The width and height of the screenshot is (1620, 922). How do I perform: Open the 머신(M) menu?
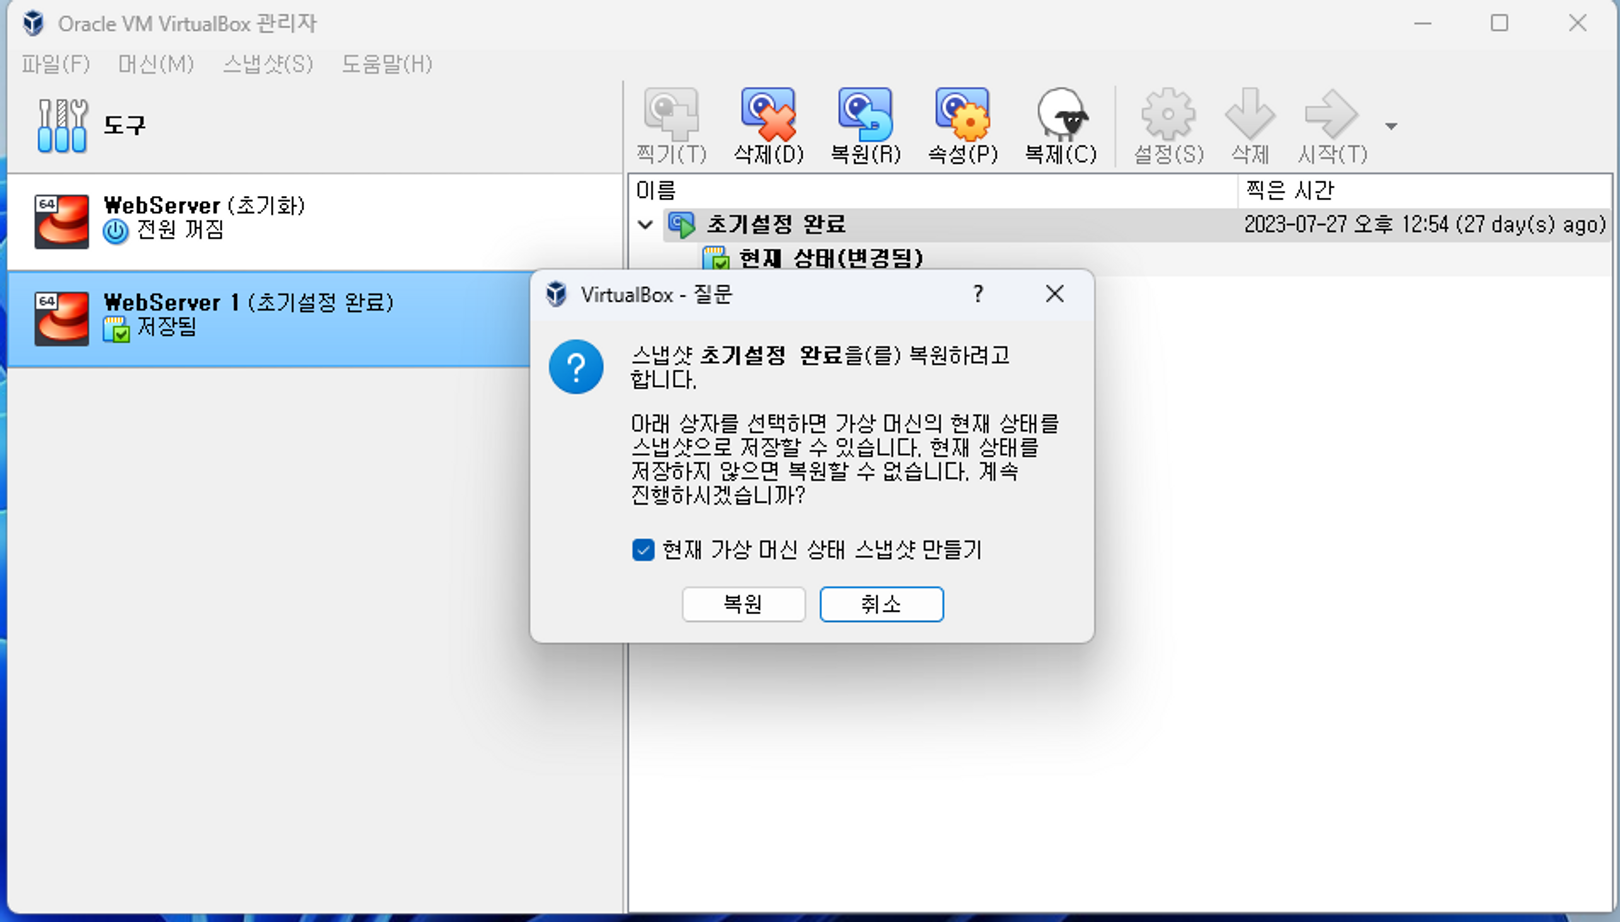click(x=156, y=64)
